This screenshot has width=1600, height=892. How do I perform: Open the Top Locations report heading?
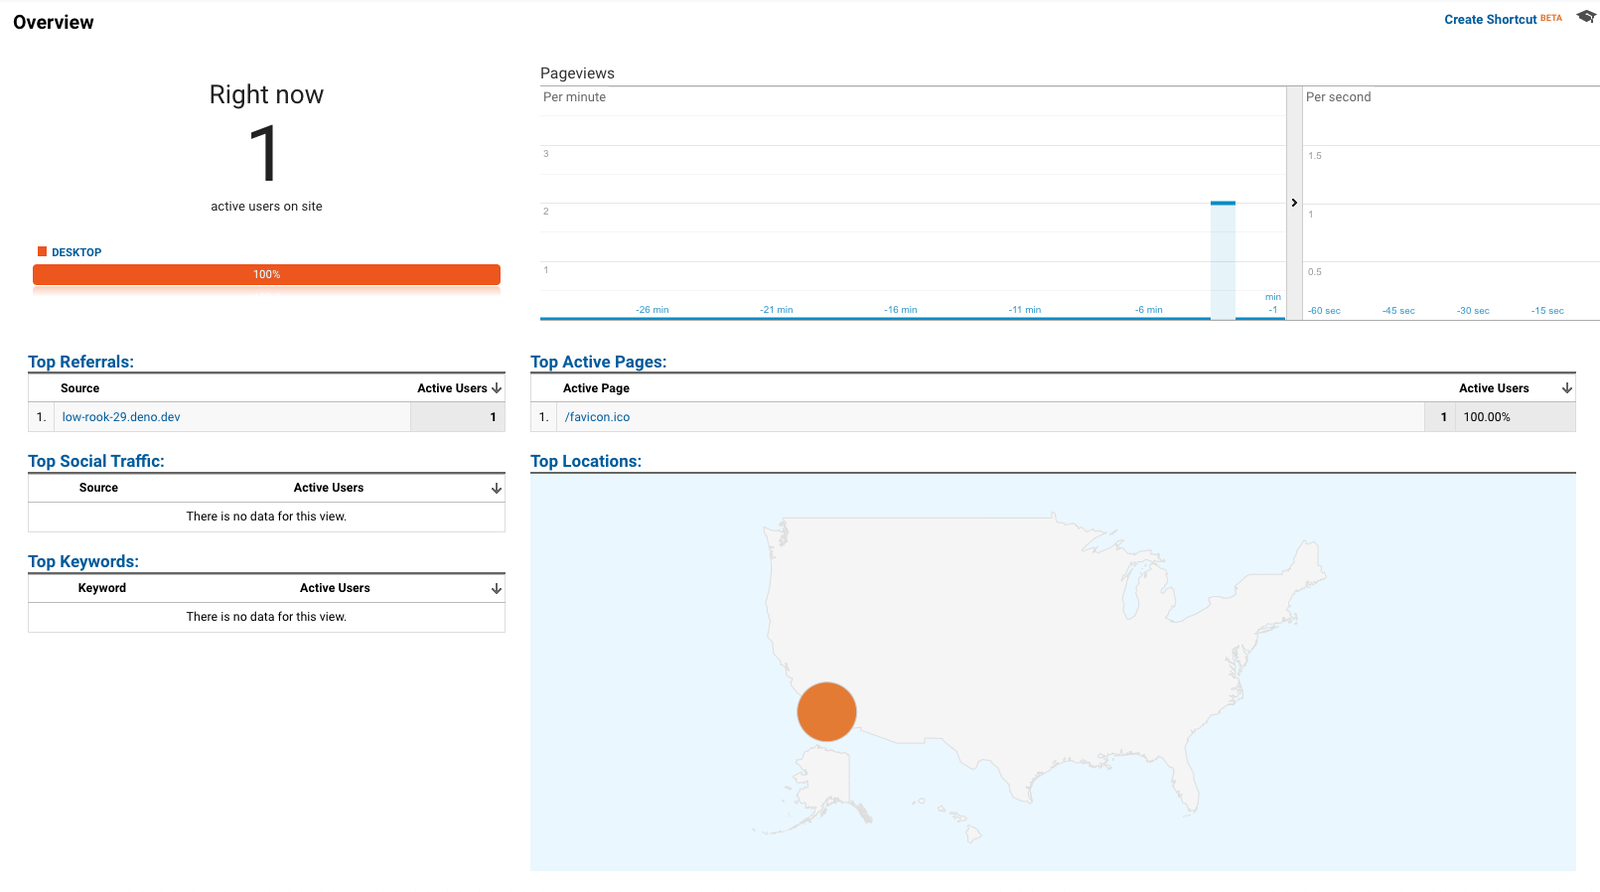pos(586,461)
